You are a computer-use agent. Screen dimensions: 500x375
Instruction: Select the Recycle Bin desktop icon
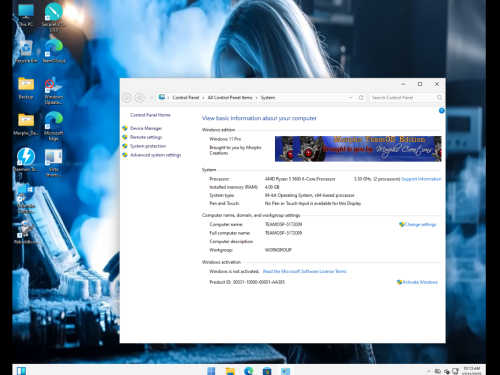pos(26,52)
